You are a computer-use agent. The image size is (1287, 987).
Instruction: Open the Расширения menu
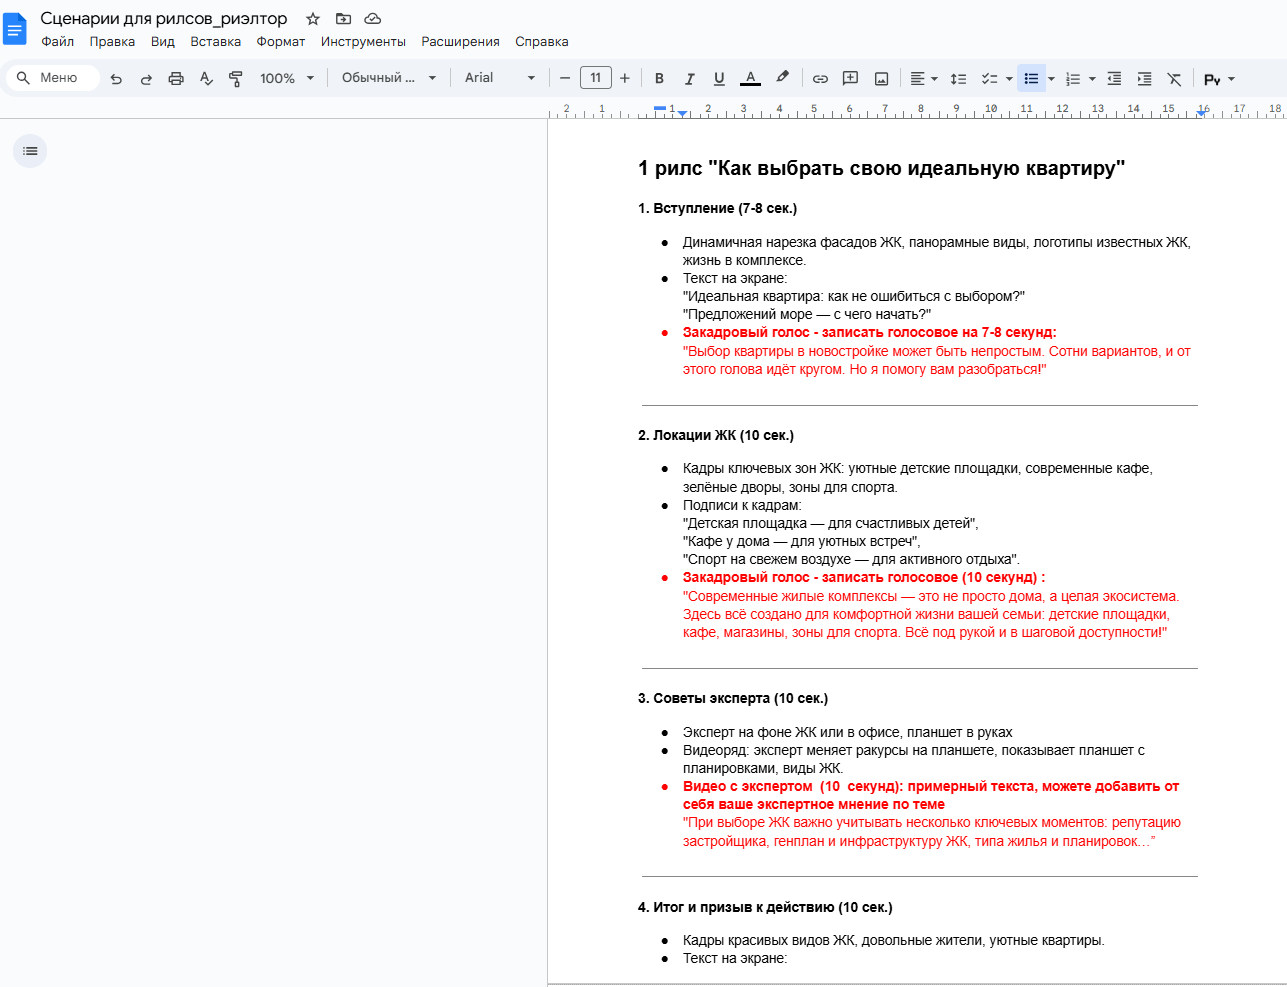tap(460, 42)
